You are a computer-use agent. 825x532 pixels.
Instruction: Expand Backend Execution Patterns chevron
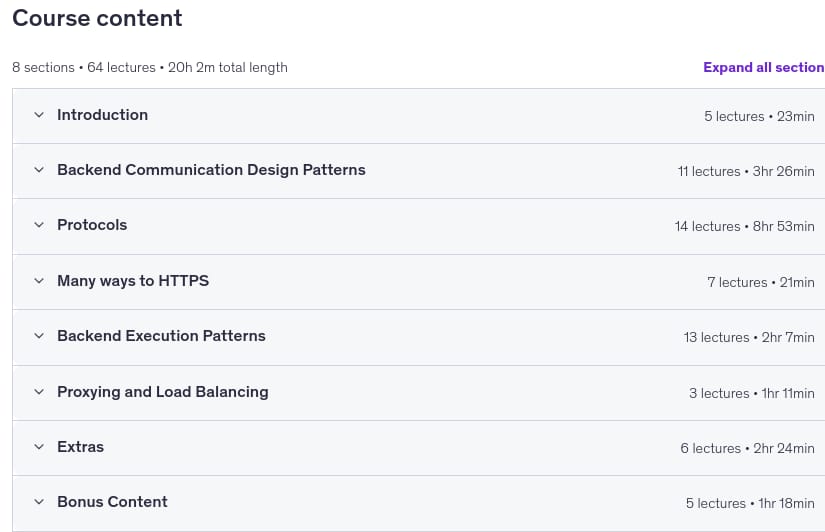(39, 336)
